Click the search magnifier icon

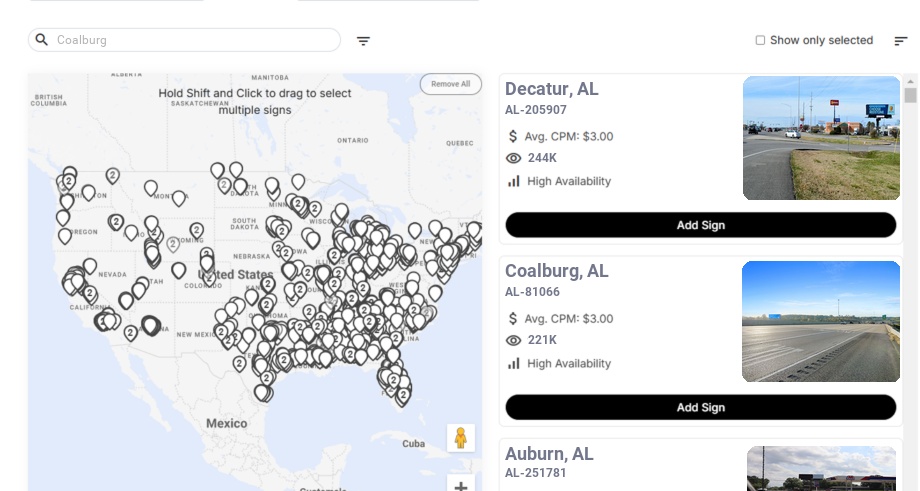(x=42, y=40)
